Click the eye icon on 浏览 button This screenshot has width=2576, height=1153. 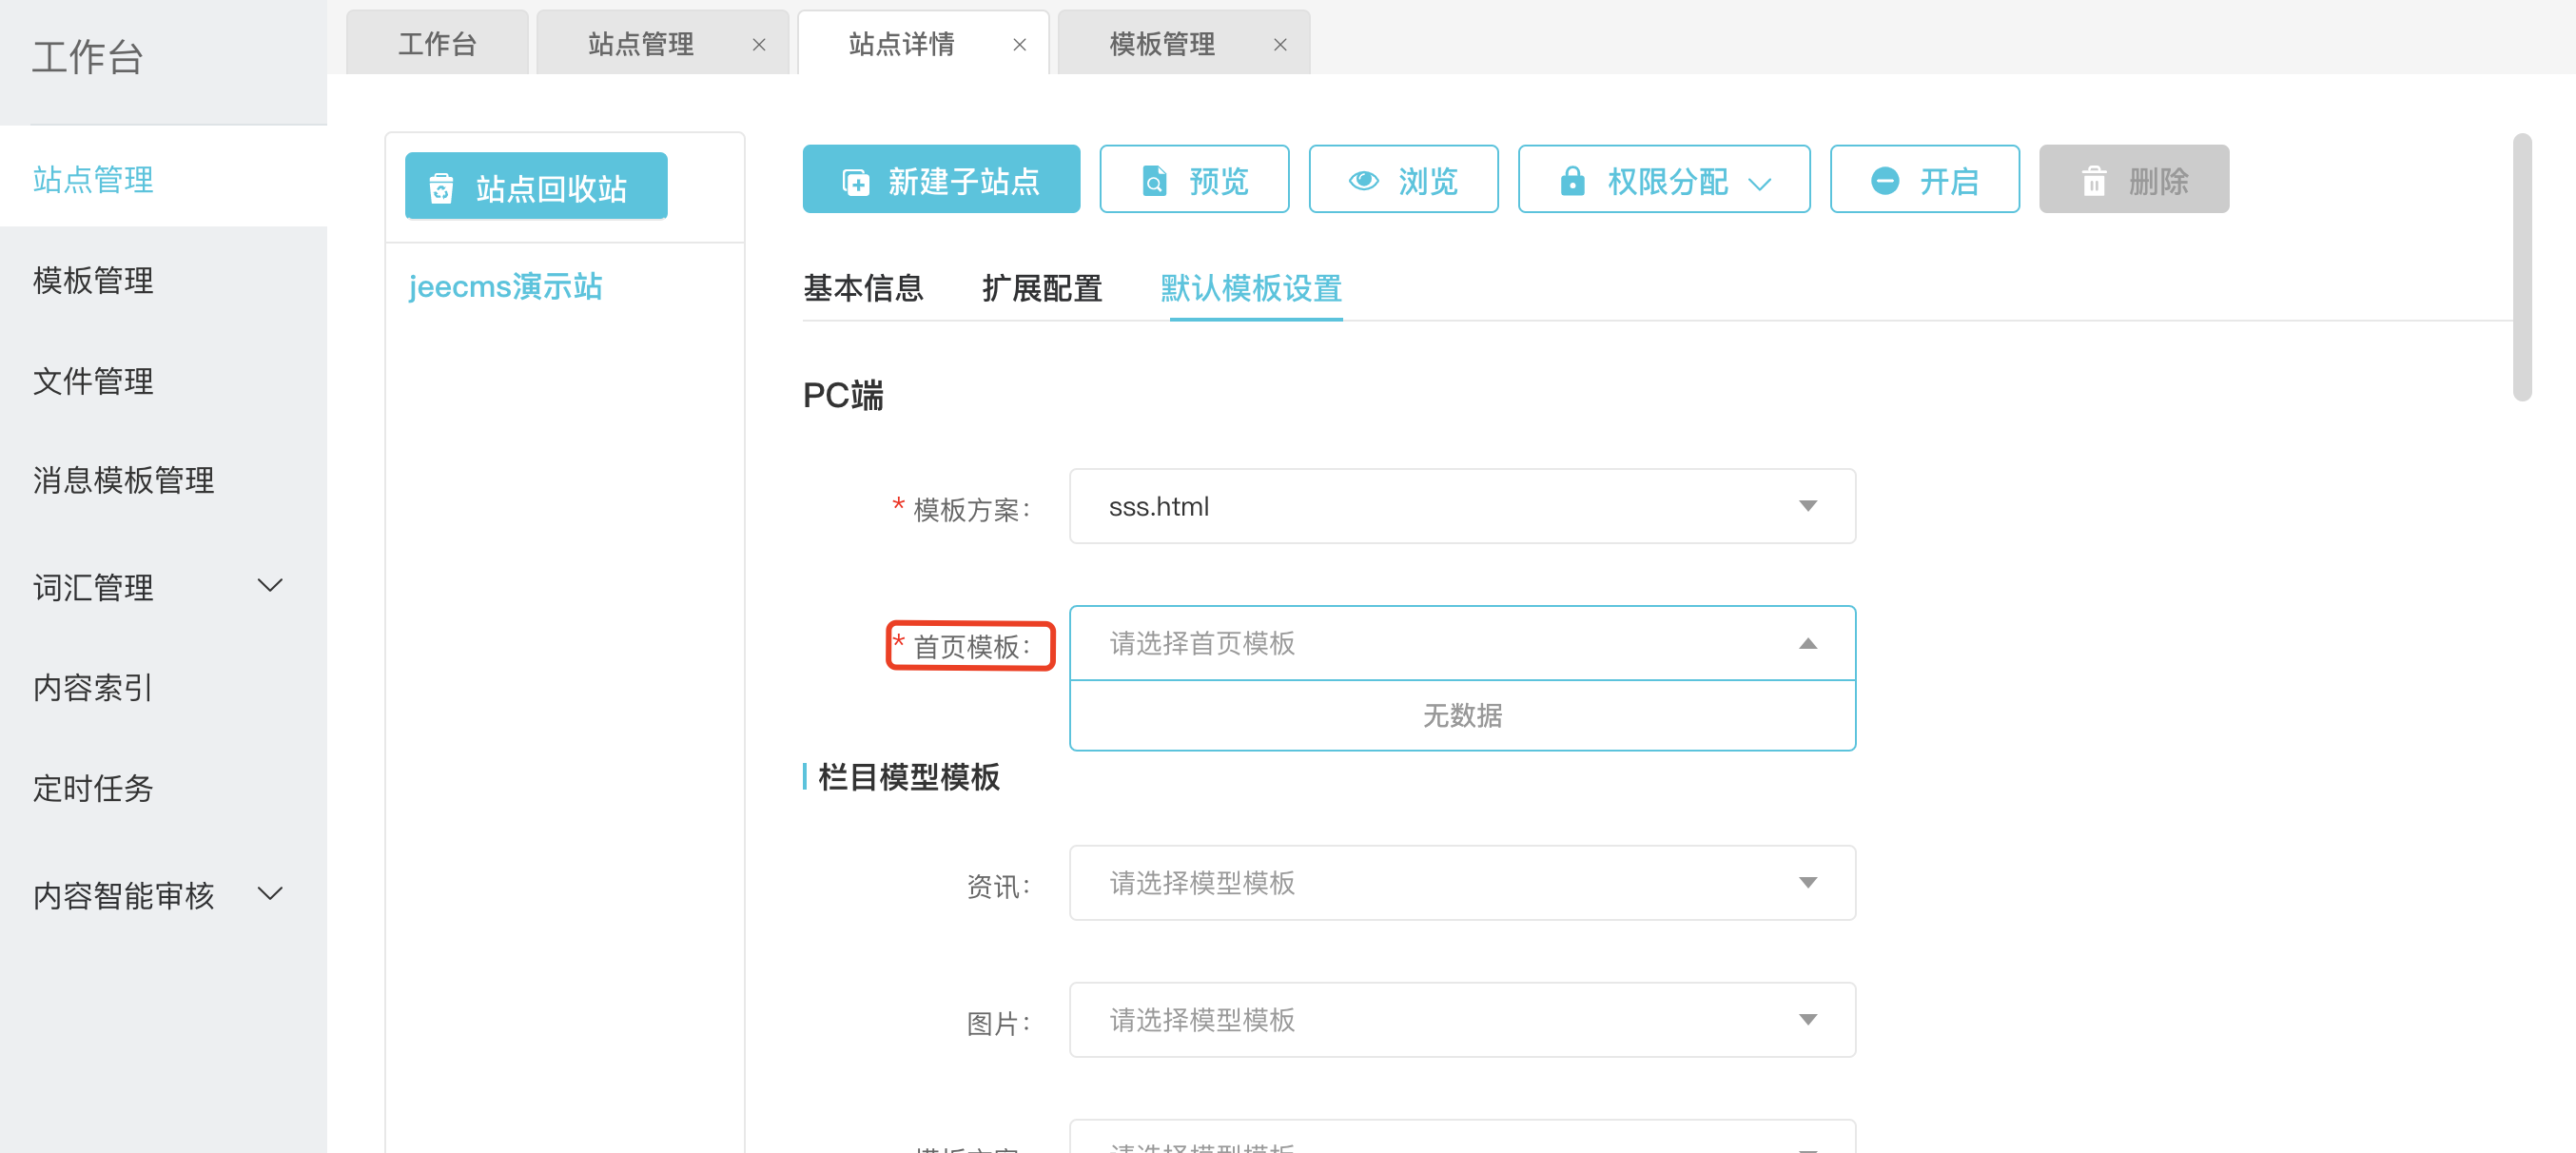[x=1363, y=181]
